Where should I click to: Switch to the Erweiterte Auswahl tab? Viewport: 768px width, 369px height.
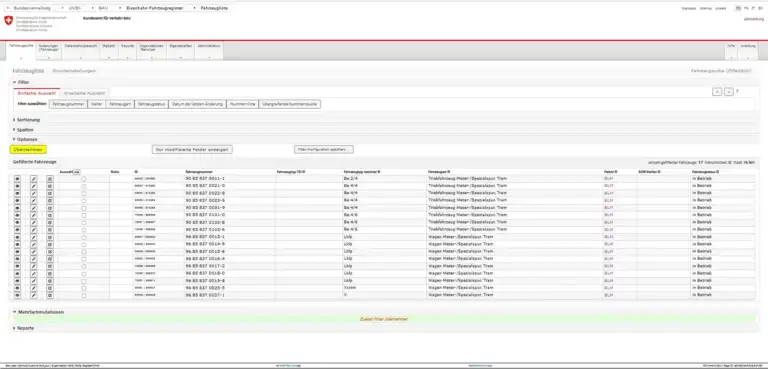[x=85, y=93]
